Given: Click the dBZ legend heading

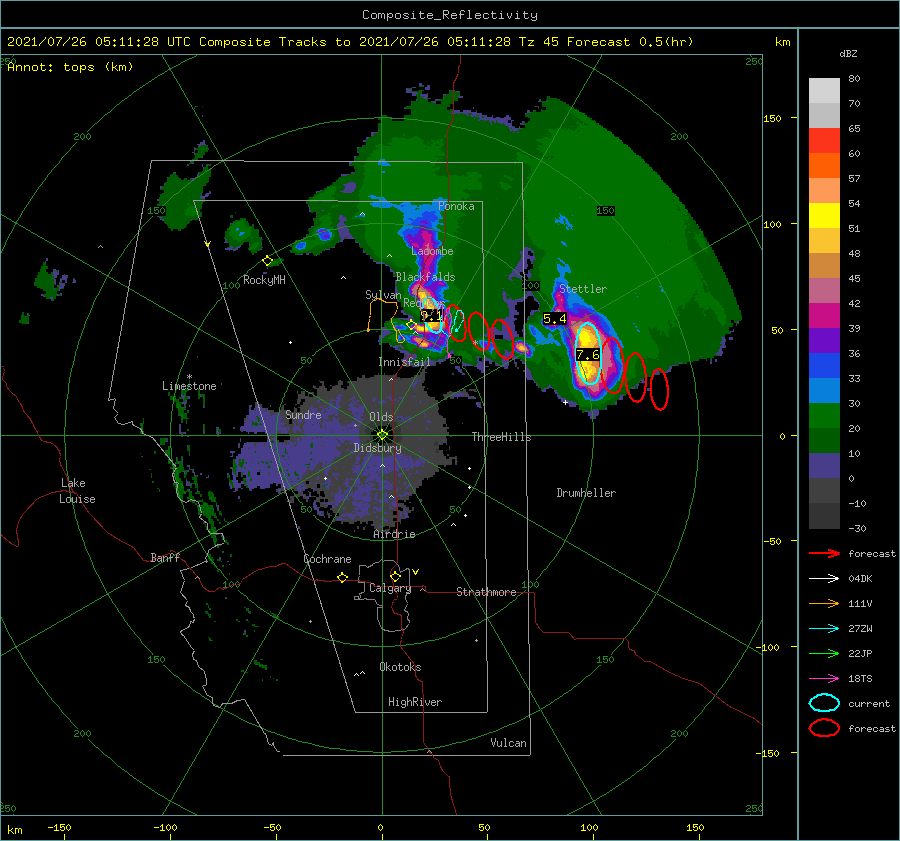Looking at the screenshot, I should click(848, 53).
